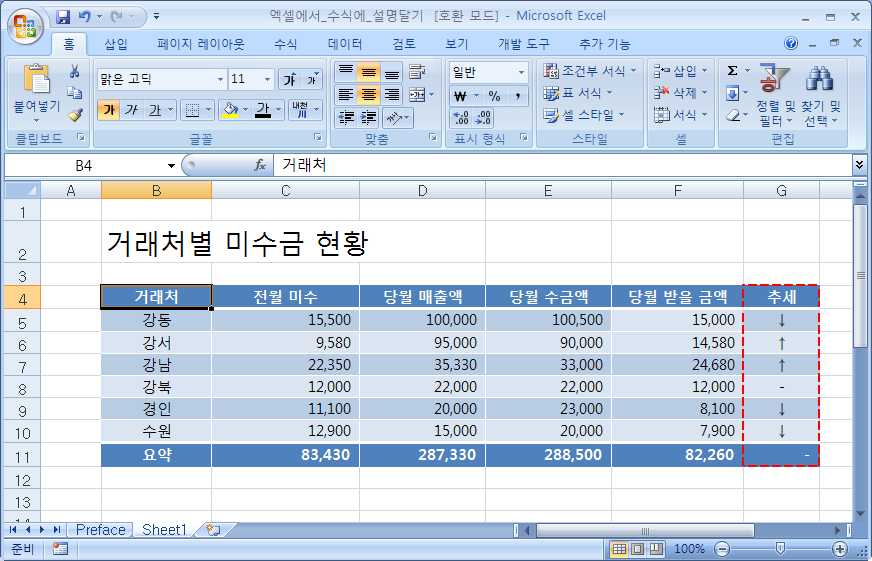This screenshot has height=561, width=872.
Task: Open the 페이지 레이아웃 ribbon tab
Action: [201, 44]
